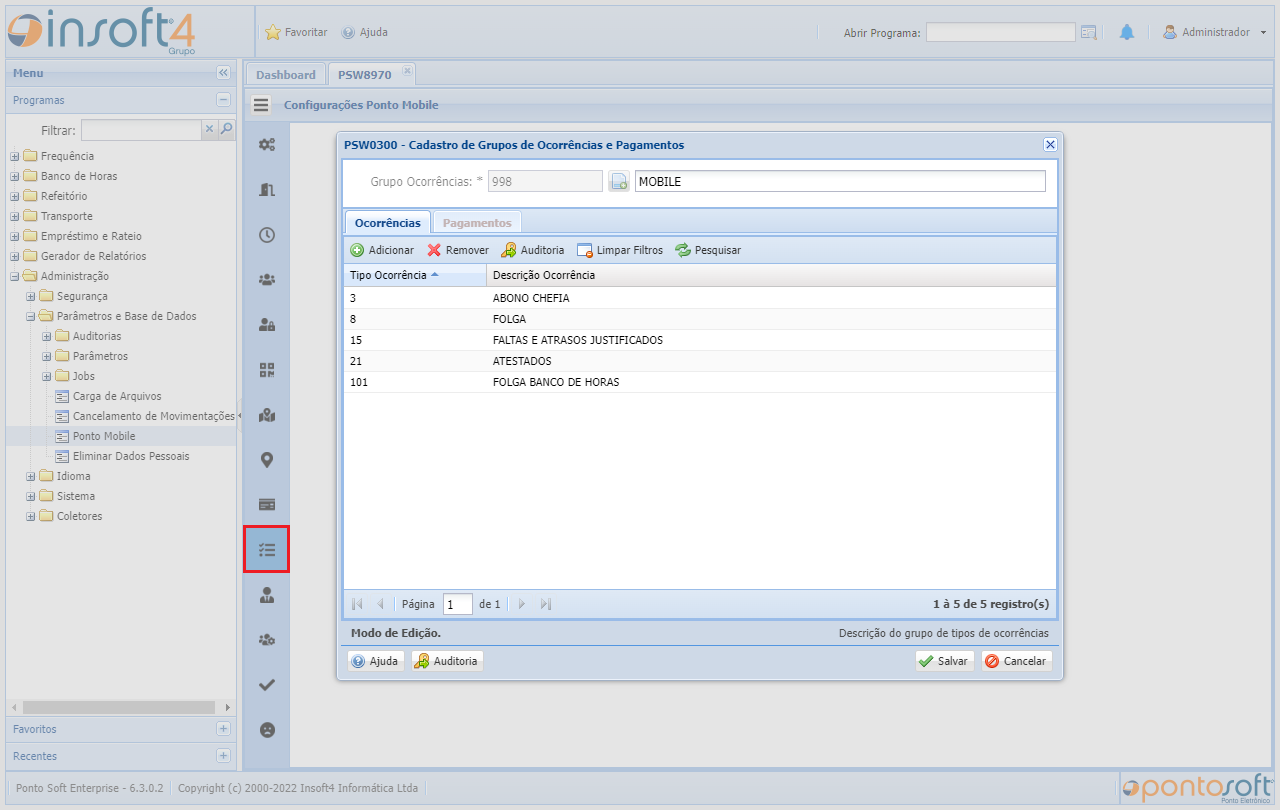Click the Salvar button
Viewport: 1280px width, 810px height.
(x=944, y=661)
